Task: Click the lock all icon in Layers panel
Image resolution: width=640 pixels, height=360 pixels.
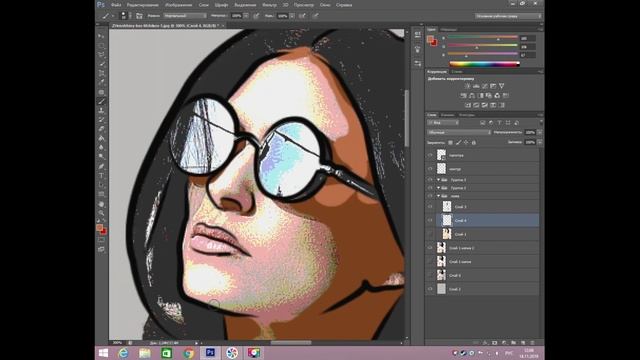Action: [x=474, y=142]
